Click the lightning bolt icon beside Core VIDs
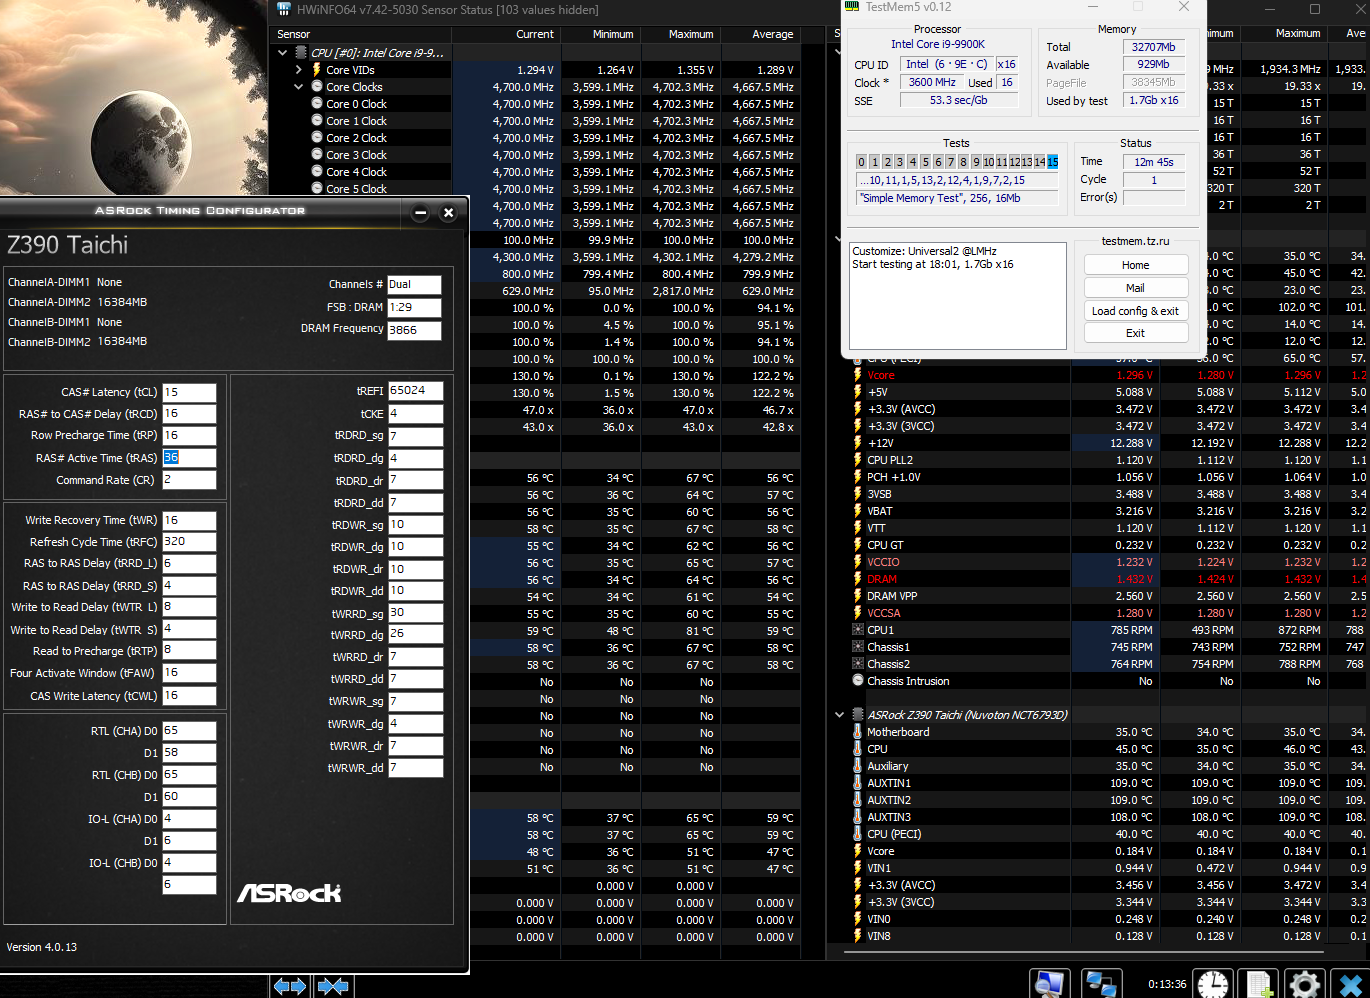 tap(316, 70)
